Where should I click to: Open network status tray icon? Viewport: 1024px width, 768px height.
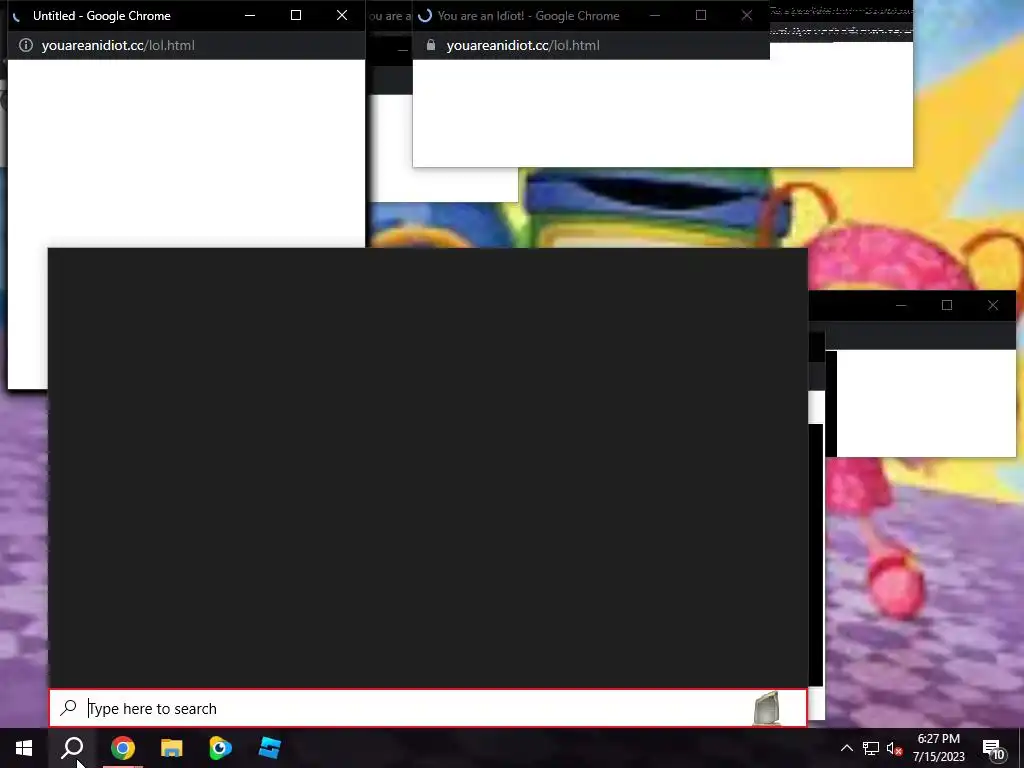[871, 749]
